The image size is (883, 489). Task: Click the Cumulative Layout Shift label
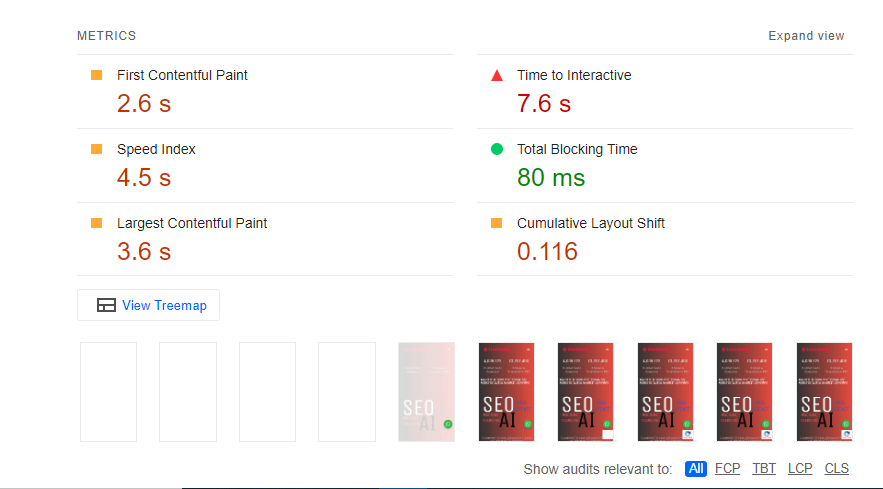tap(591, 223)
